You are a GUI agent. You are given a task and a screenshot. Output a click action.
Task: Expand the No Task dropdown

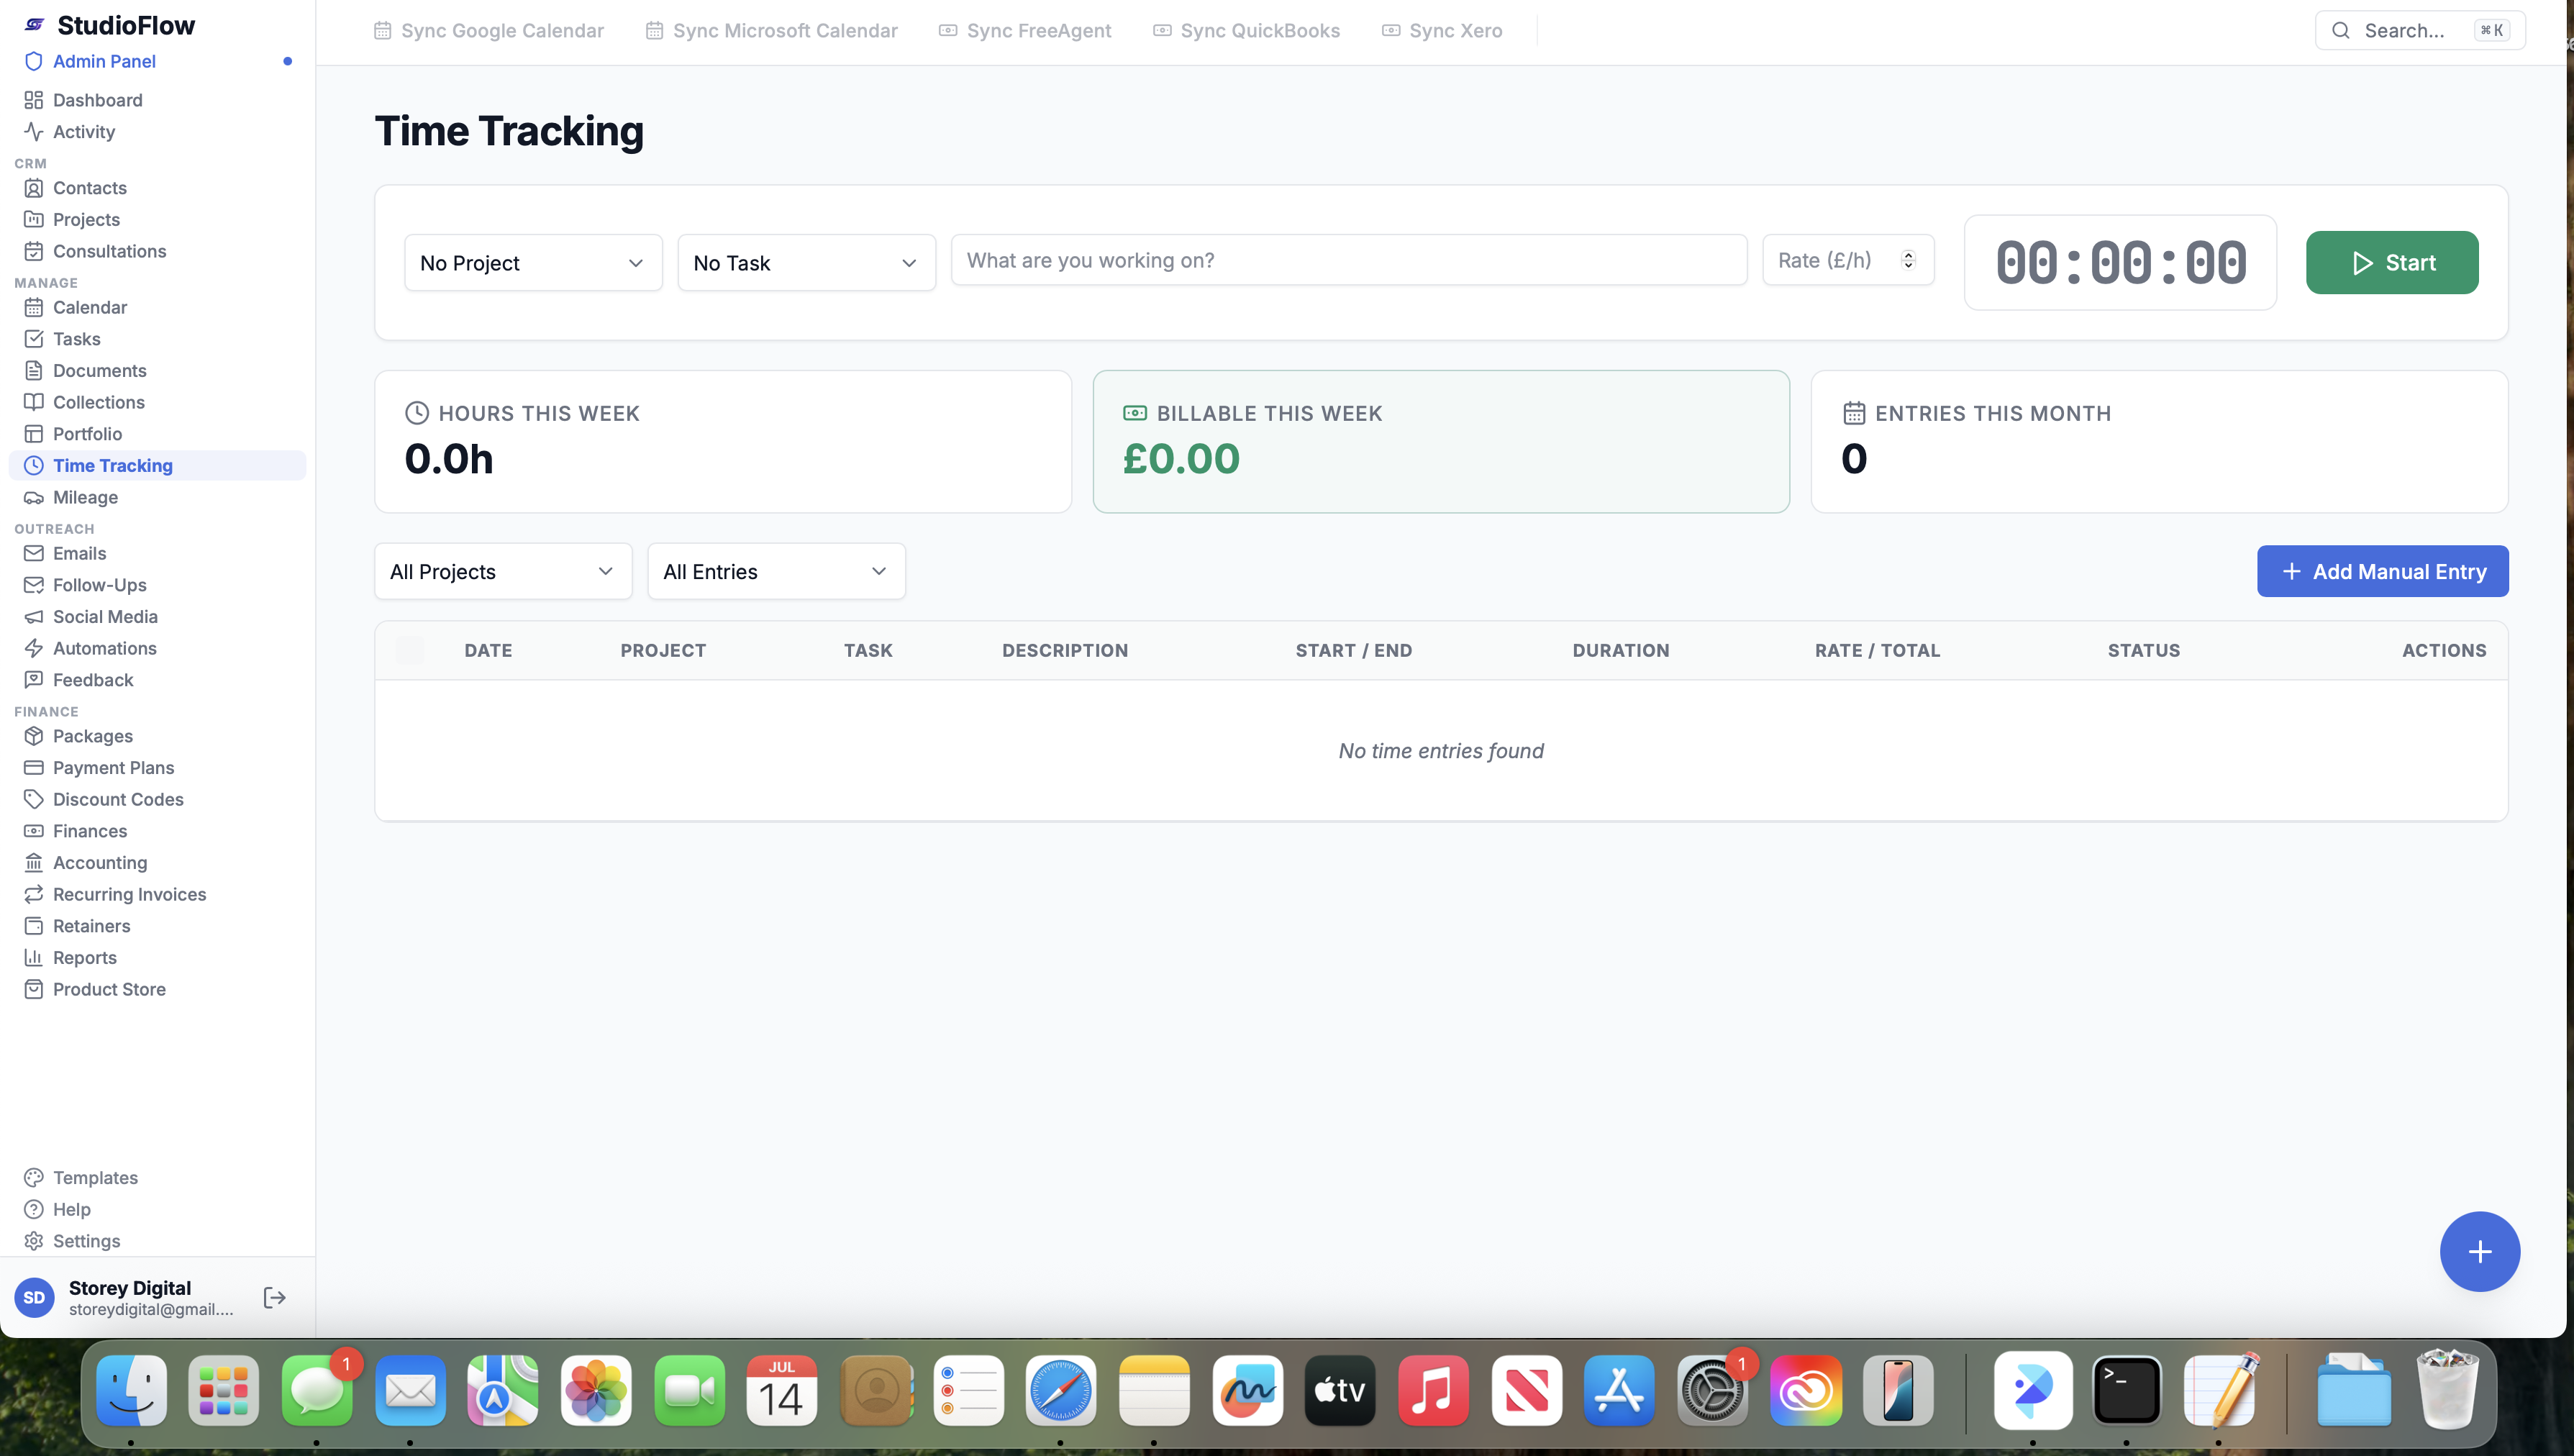[x=806, y=263]
